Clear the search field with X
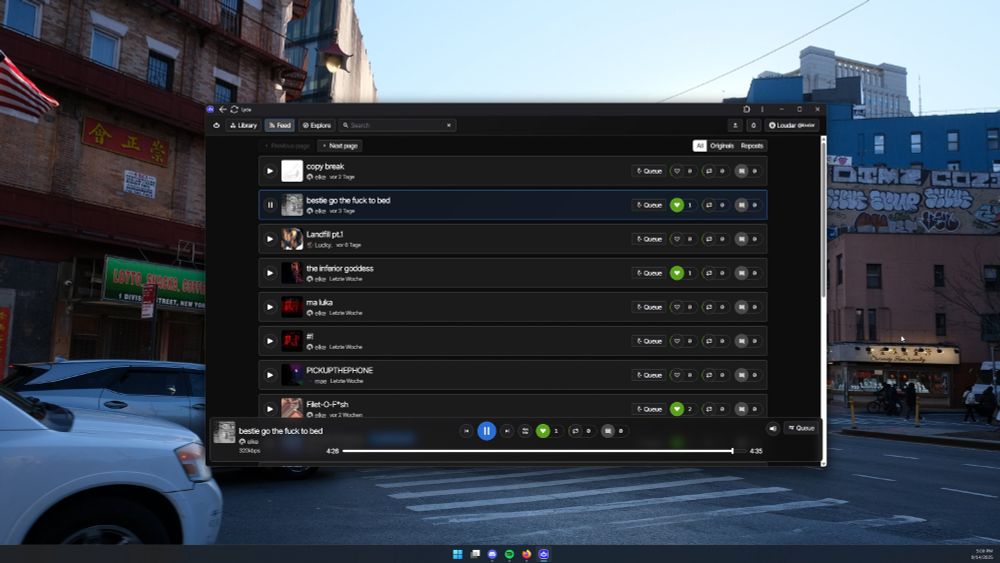1000x563 pixels. [449, 126]
